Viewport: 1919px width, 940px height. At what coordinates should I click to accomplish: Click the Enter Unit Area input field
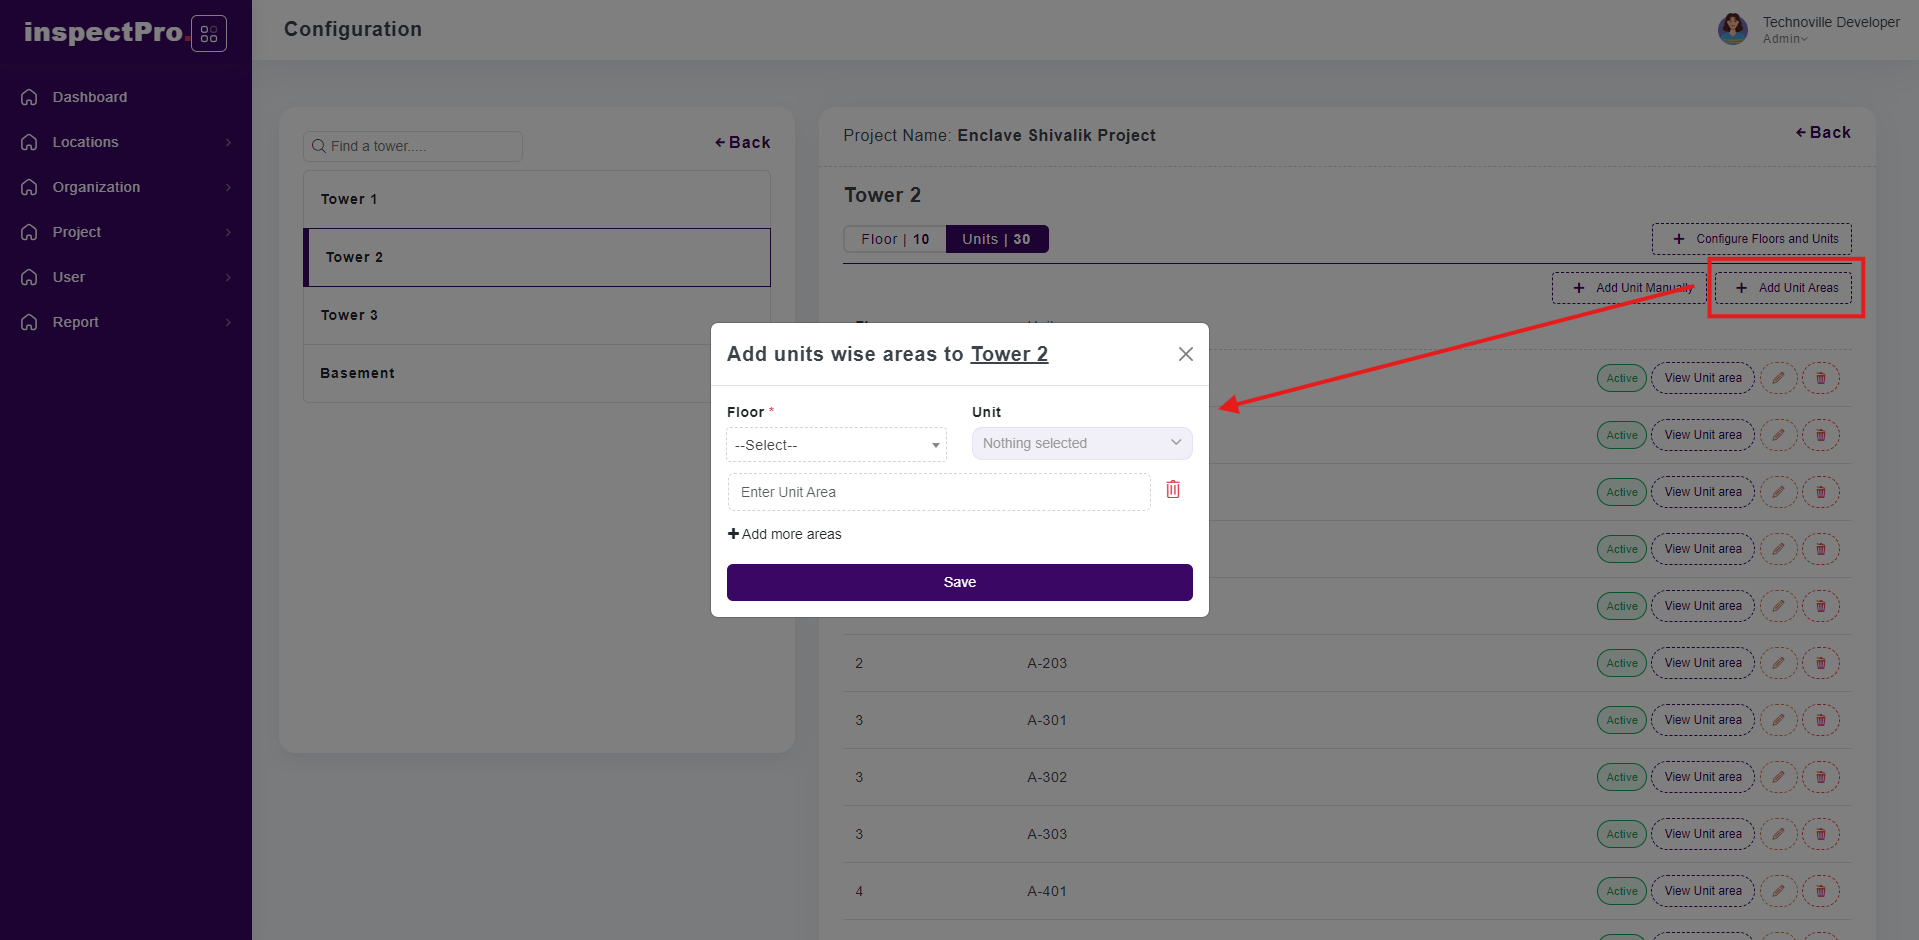click(x=938, y=492)
